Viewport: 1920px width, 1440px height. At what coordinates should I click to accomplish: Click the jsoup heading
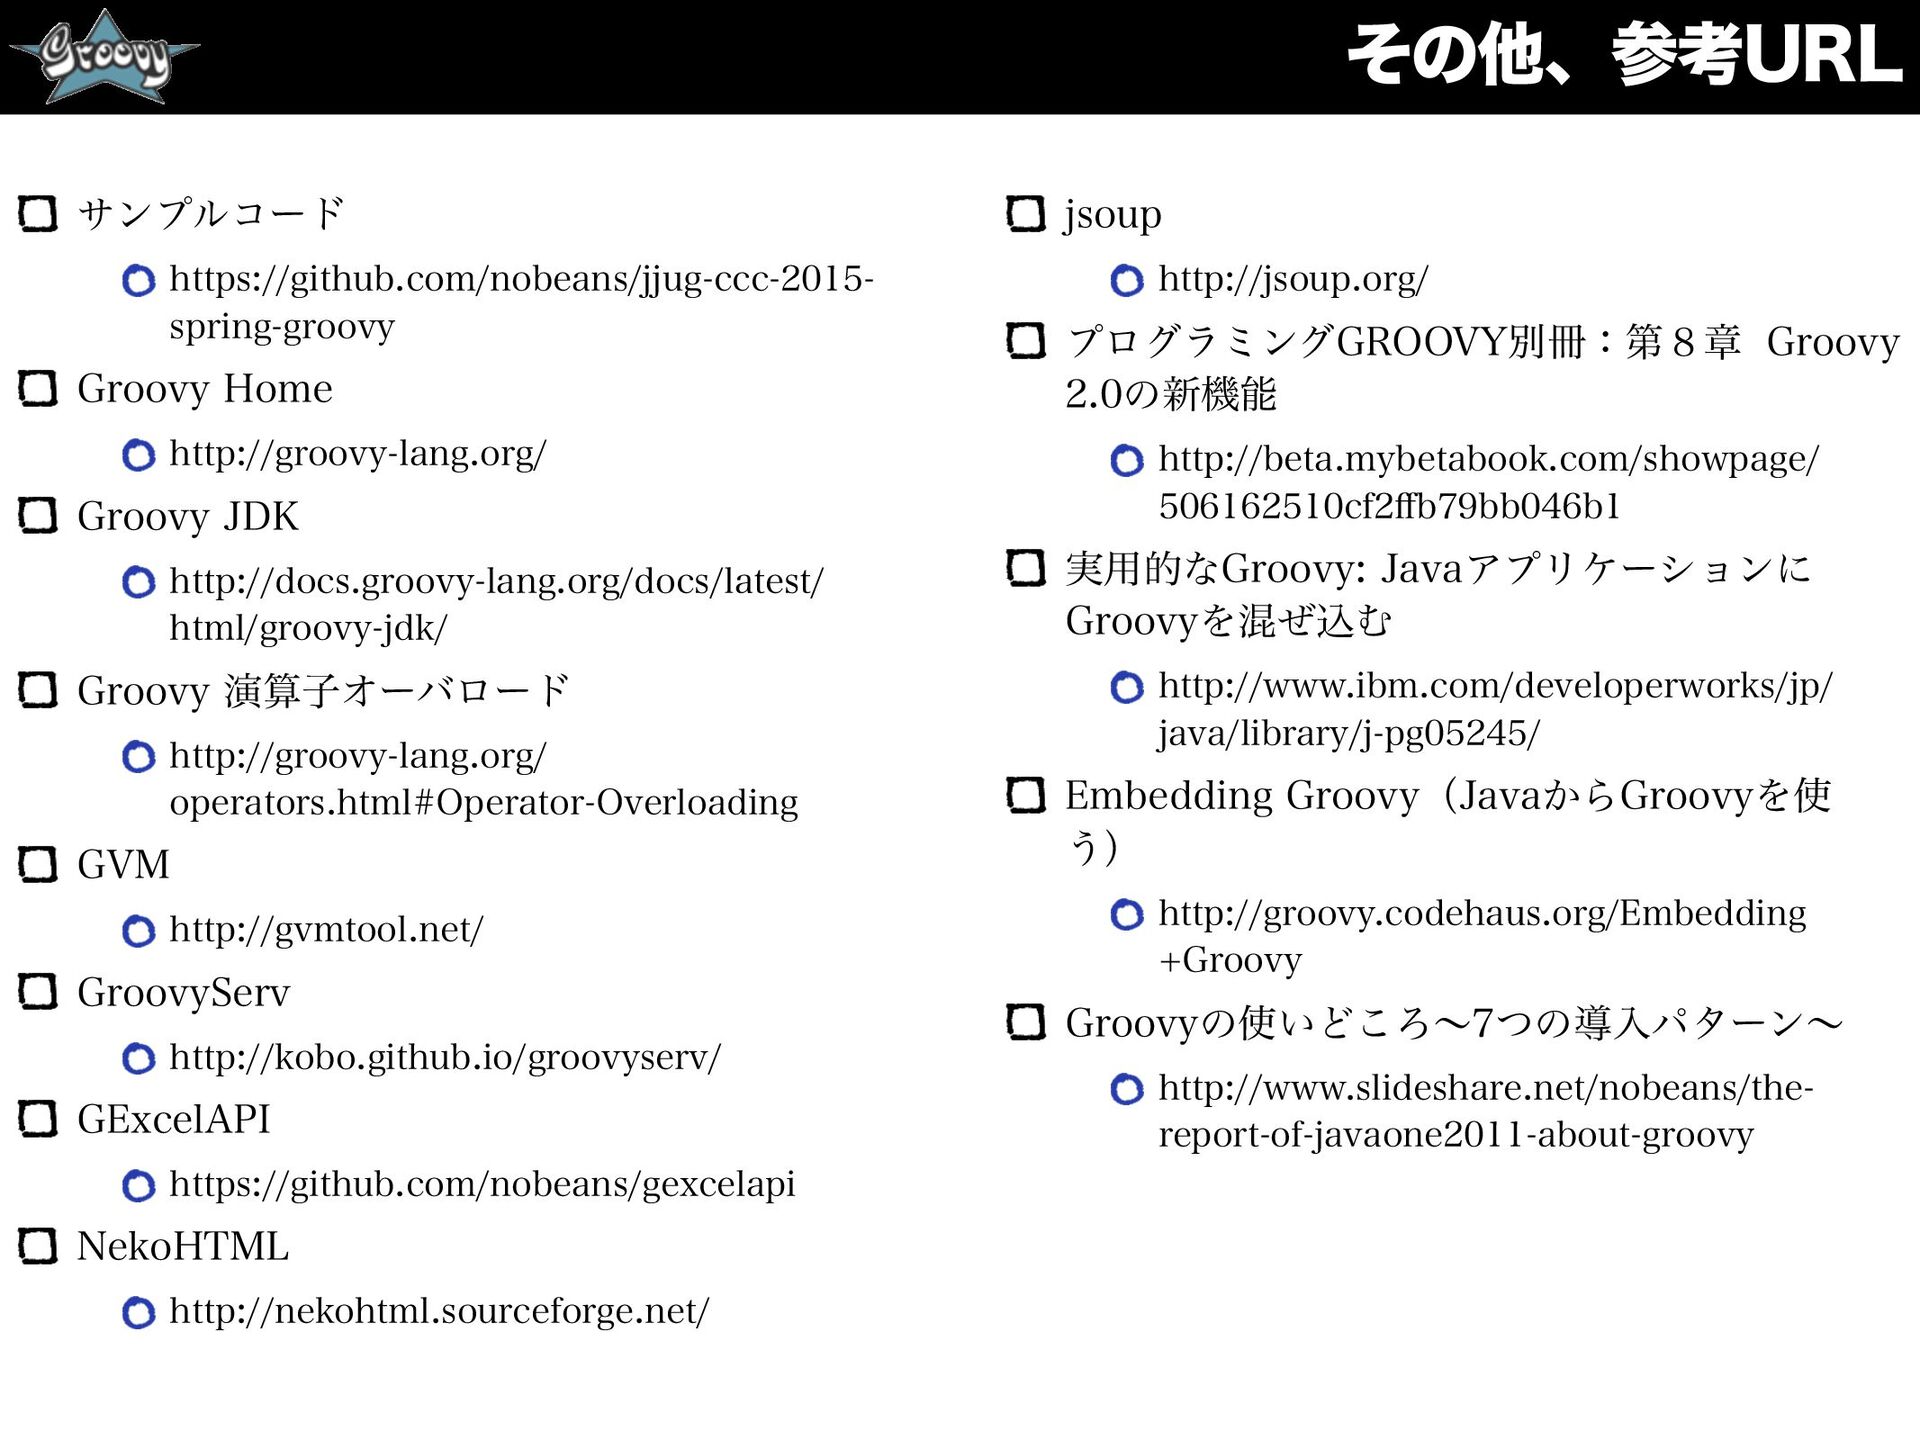[1113, 215]
